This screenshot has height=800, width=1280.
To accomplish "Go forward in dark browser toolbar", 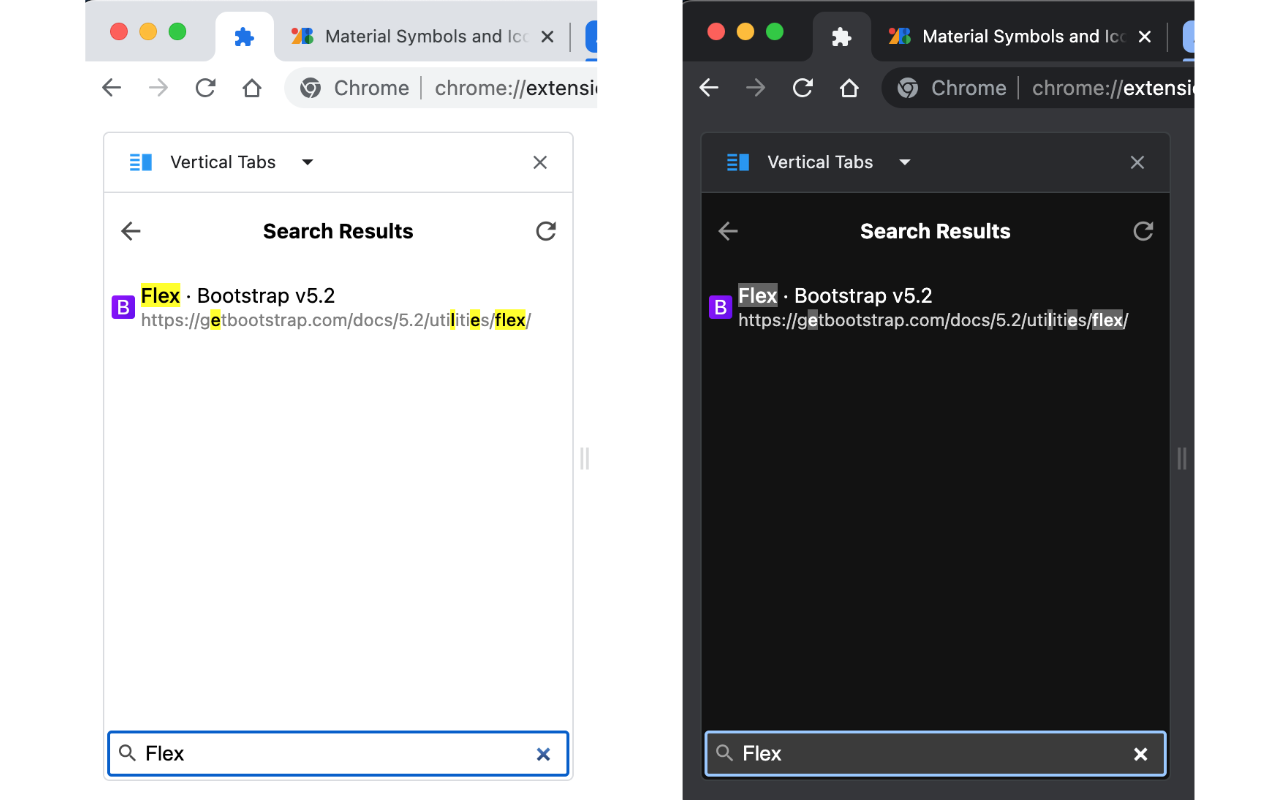I will coord(756,88).
